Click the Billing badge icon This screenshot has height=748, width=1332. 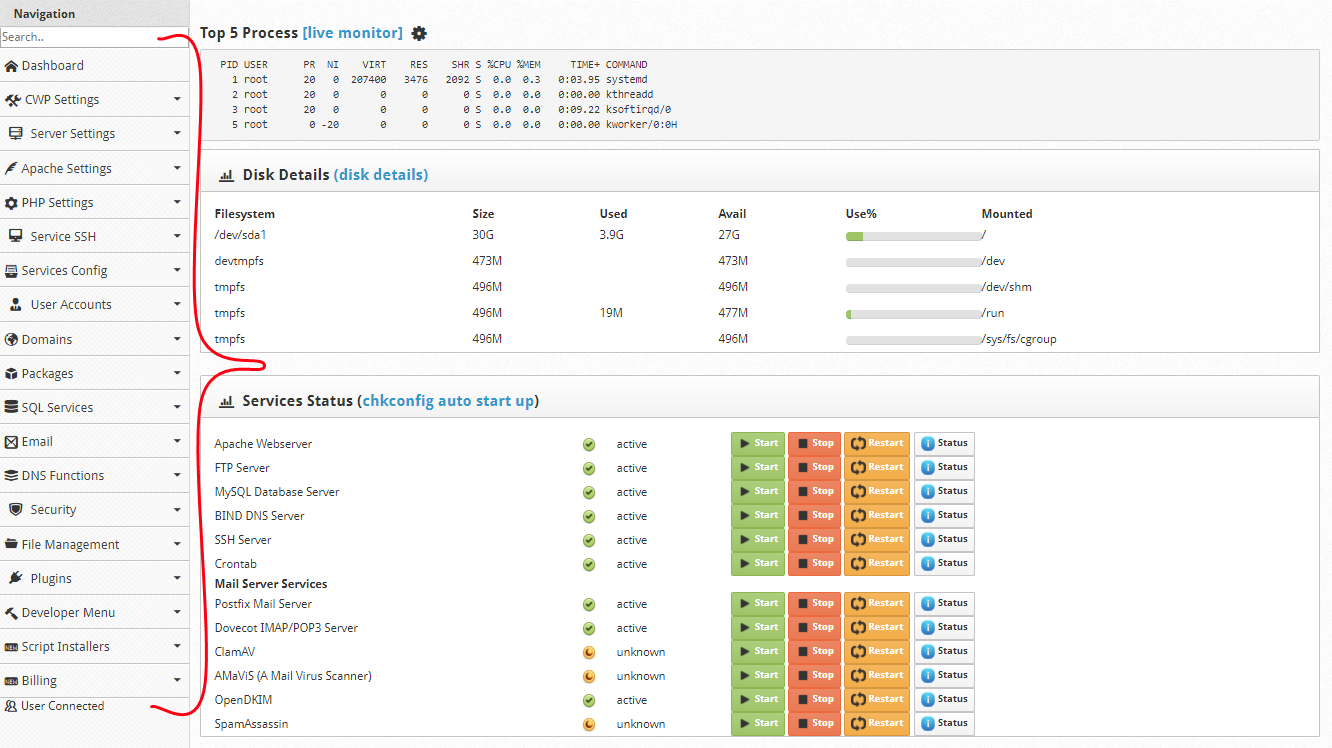[x=11, y=680]
